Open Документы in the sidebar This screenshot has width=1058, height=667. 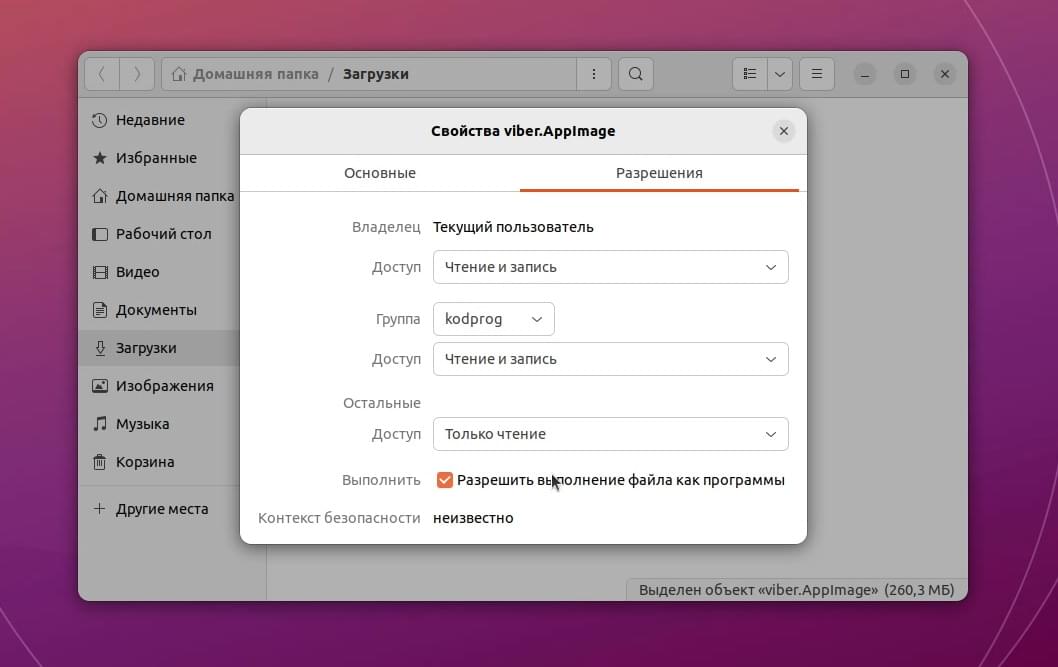(159, 310)
